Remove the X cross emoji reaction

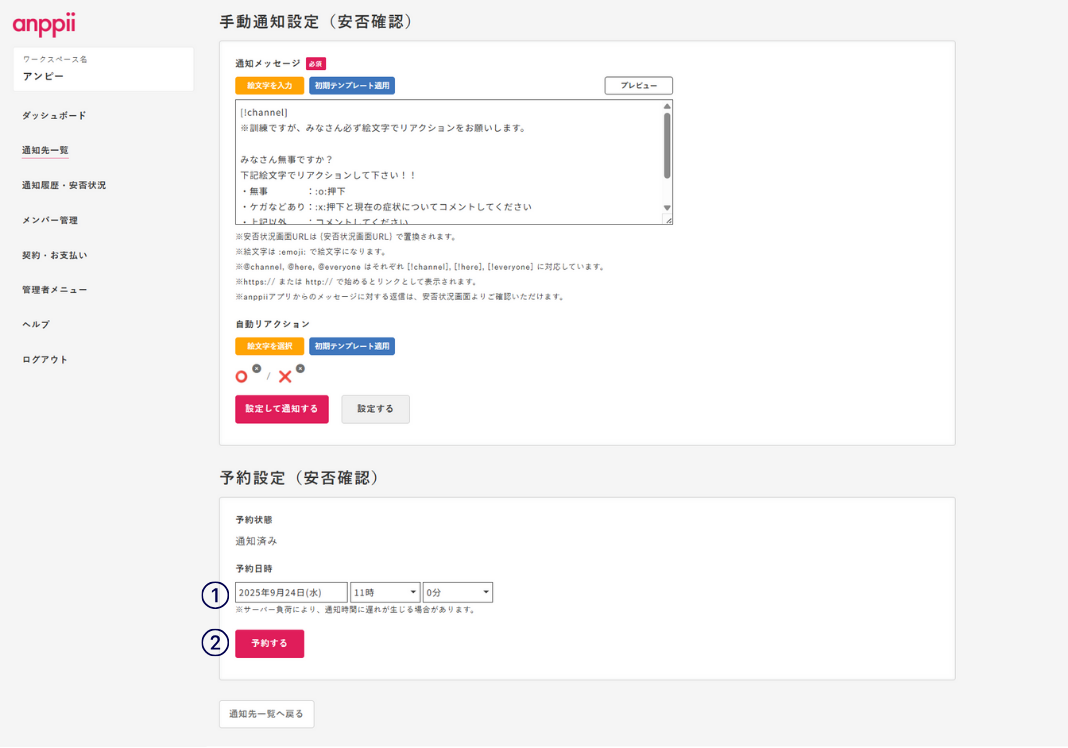(300, 369)
